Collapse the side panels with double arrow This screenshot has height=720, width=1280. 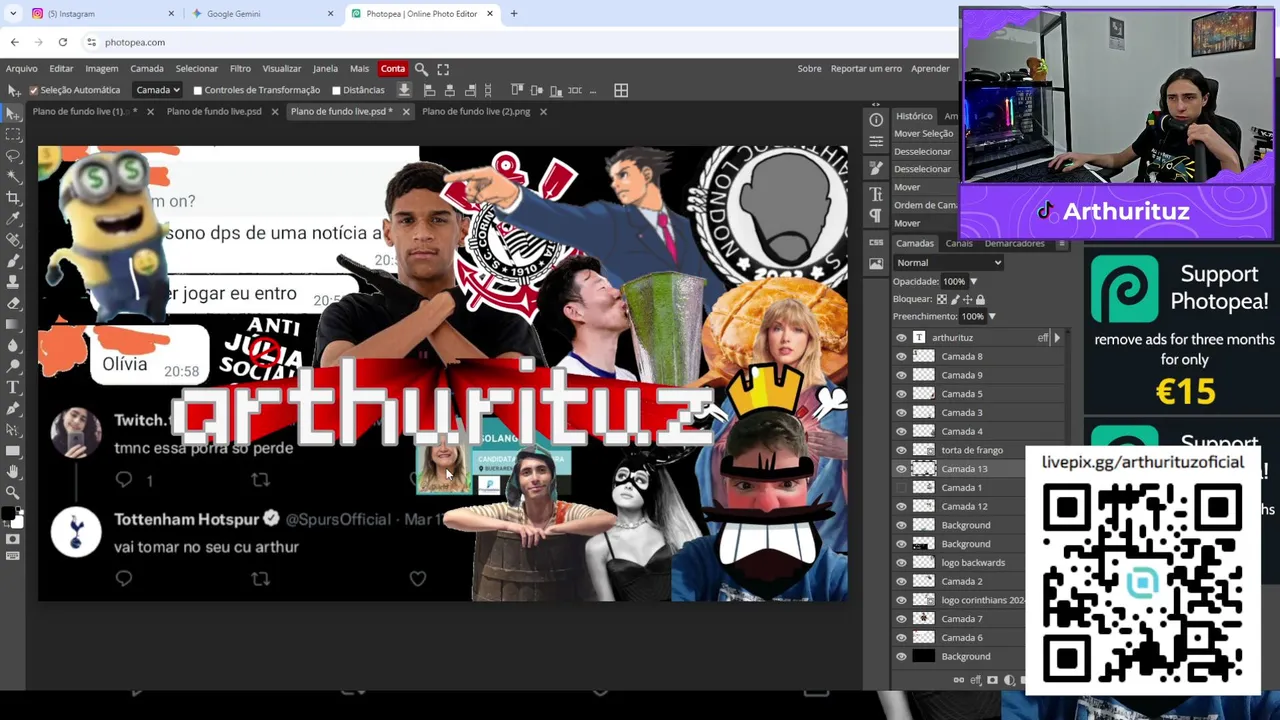tap(876, 104)
